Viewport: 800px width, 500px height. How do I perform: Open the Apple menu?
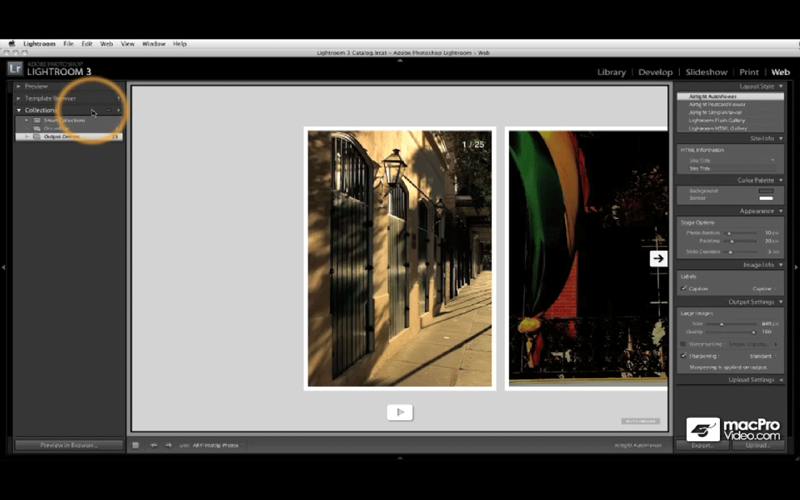pyautogui.click(x=12, y=44)
